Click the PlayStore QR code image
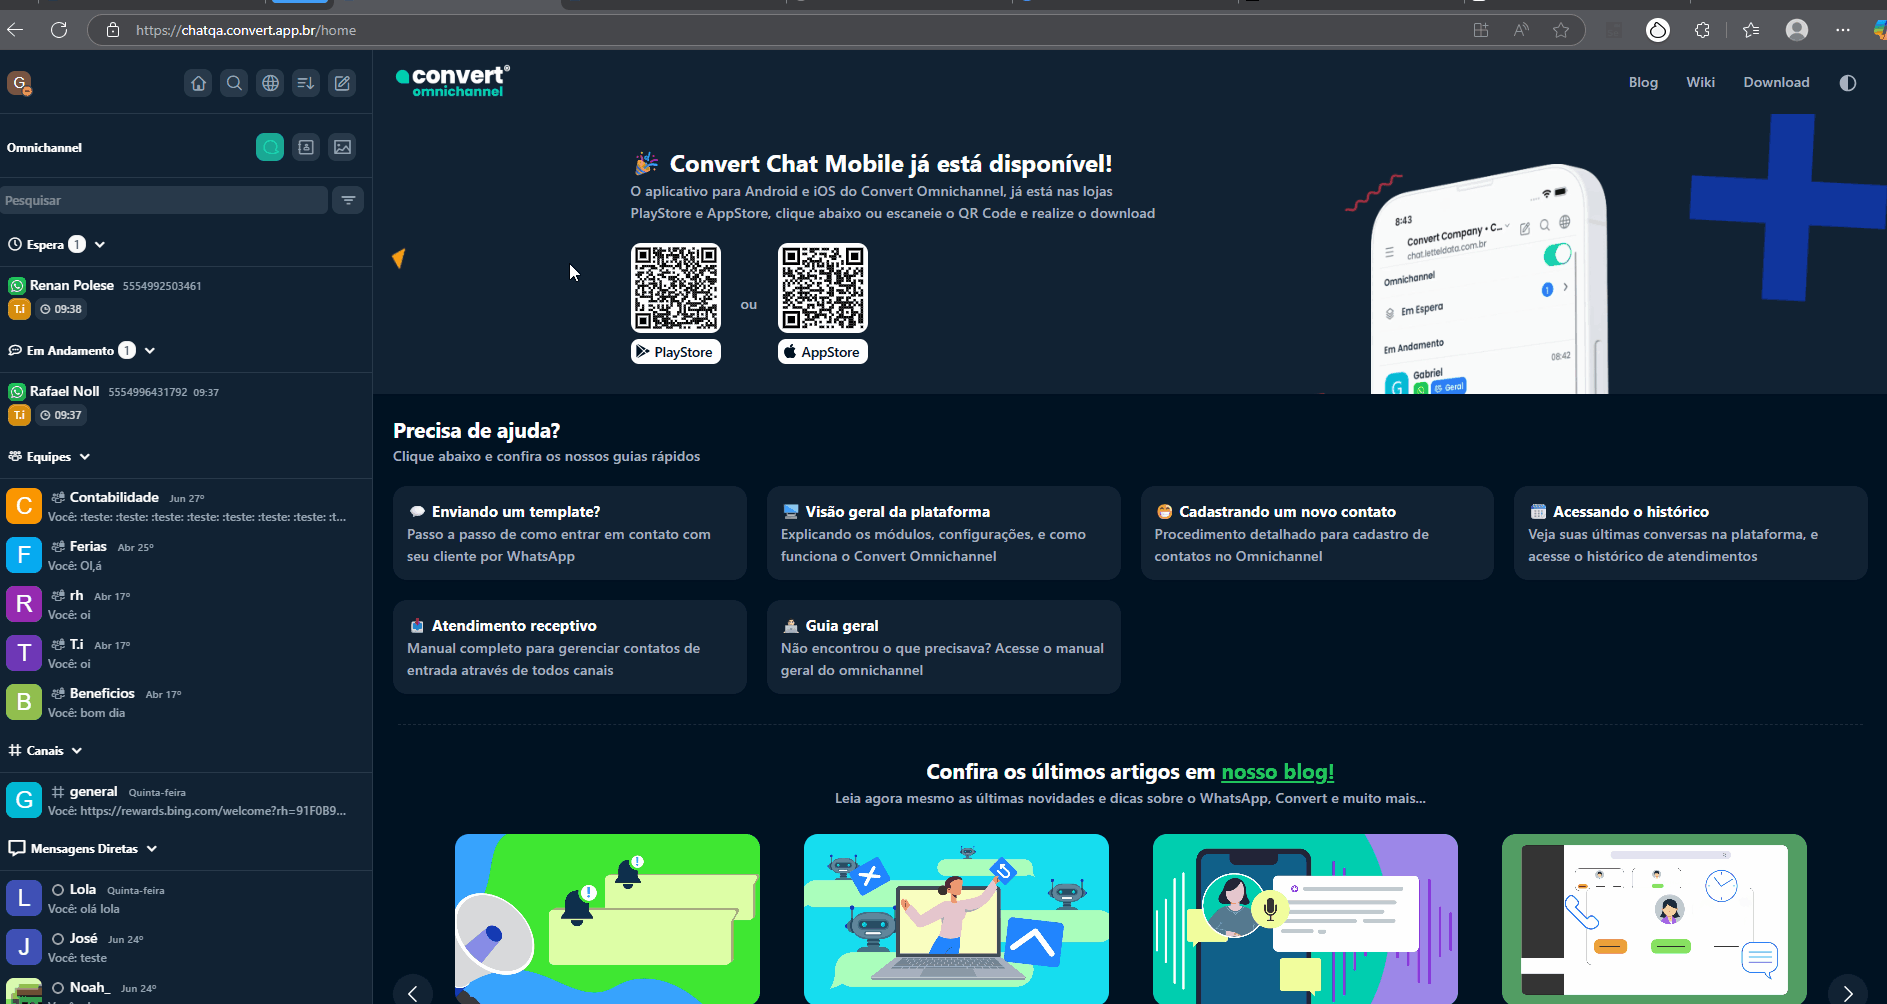1887x1004 pixels. coord(676,288)
